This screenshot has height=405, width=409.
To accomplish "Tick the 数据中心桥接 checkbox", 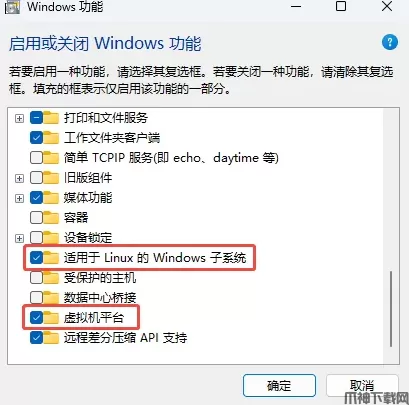I will pyautogui.click(x=36, y=298).
